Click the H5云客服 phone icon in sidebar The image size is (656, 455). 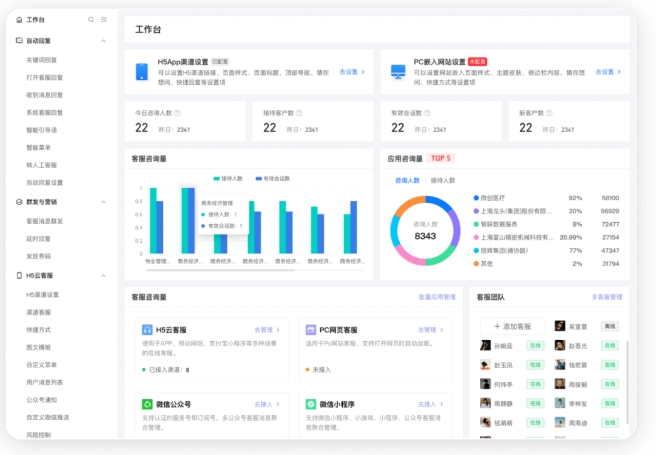pyautogui.click(x=19, y=276)
